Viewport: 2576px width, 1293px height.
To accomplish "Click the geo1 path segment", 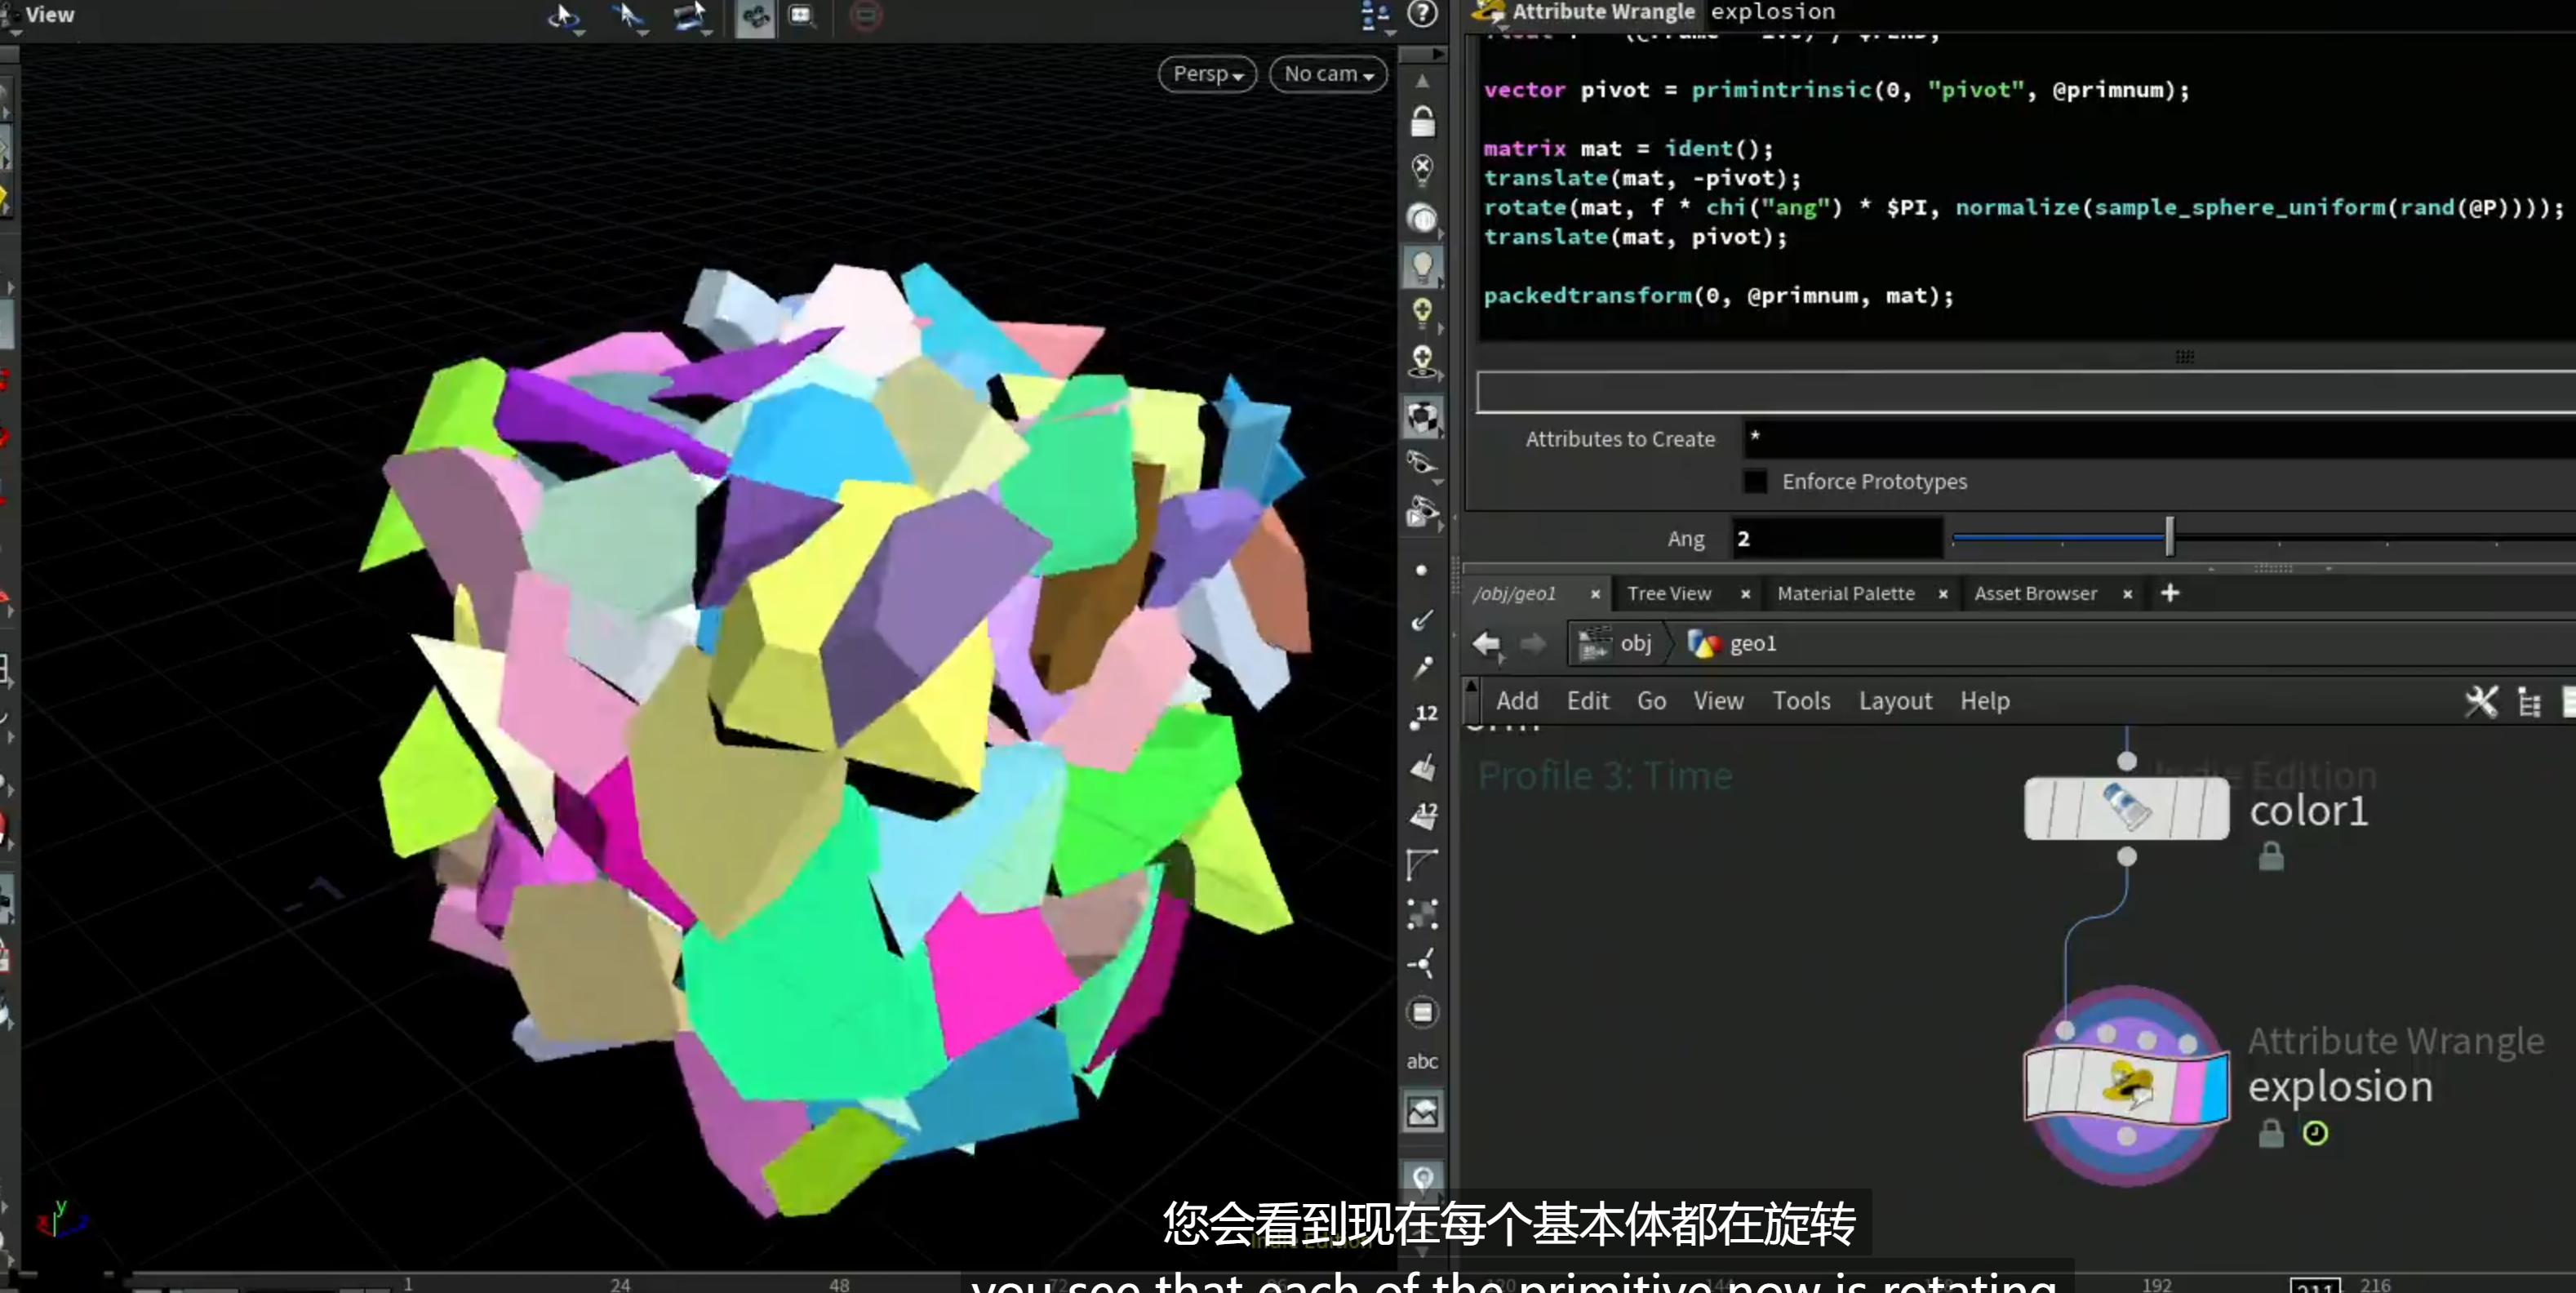I will (1732, 644).
